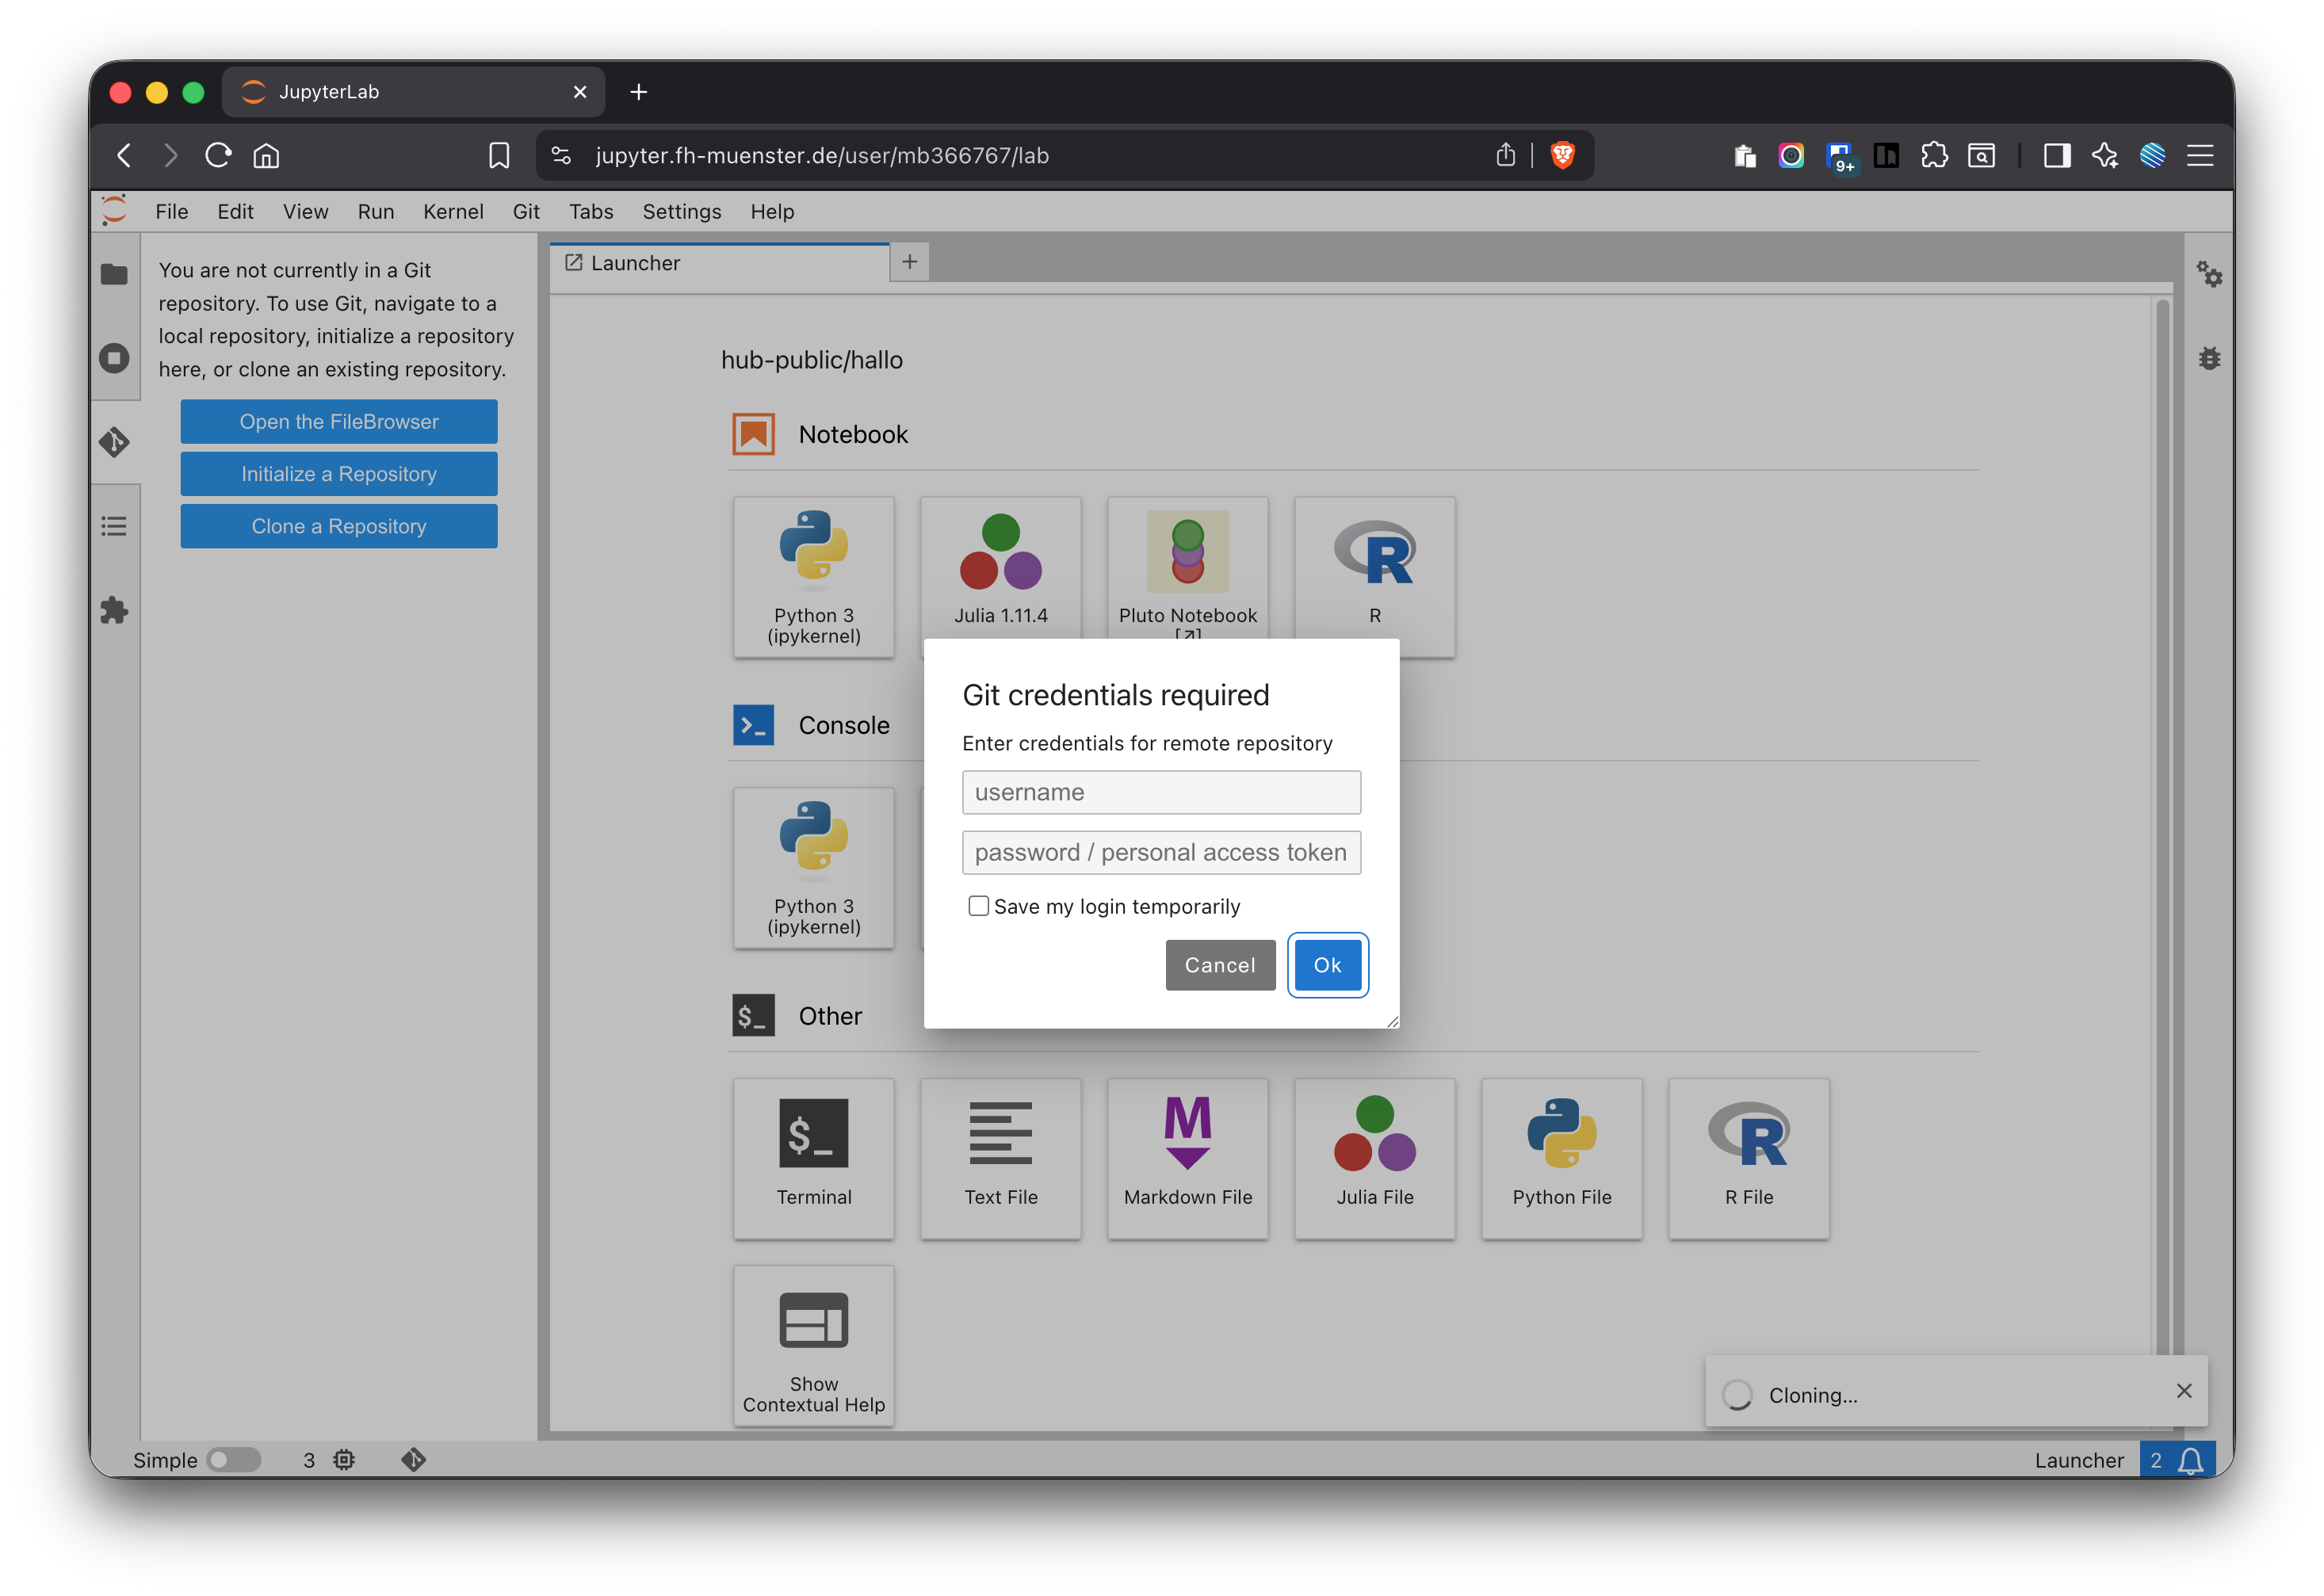Open the Kernel menu
This screenshot has width=2324, height=1596.
[x=452, y=211]
